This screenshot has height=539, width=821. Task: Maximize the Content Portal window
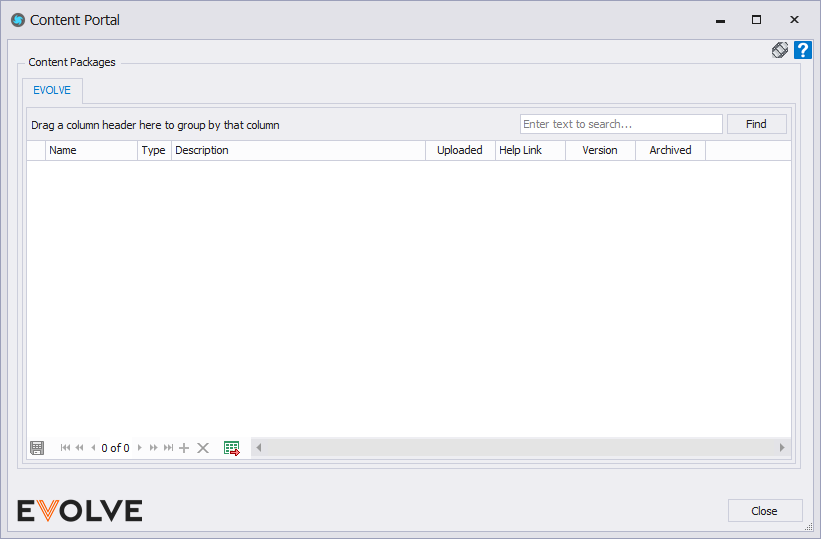pos(757,20)
